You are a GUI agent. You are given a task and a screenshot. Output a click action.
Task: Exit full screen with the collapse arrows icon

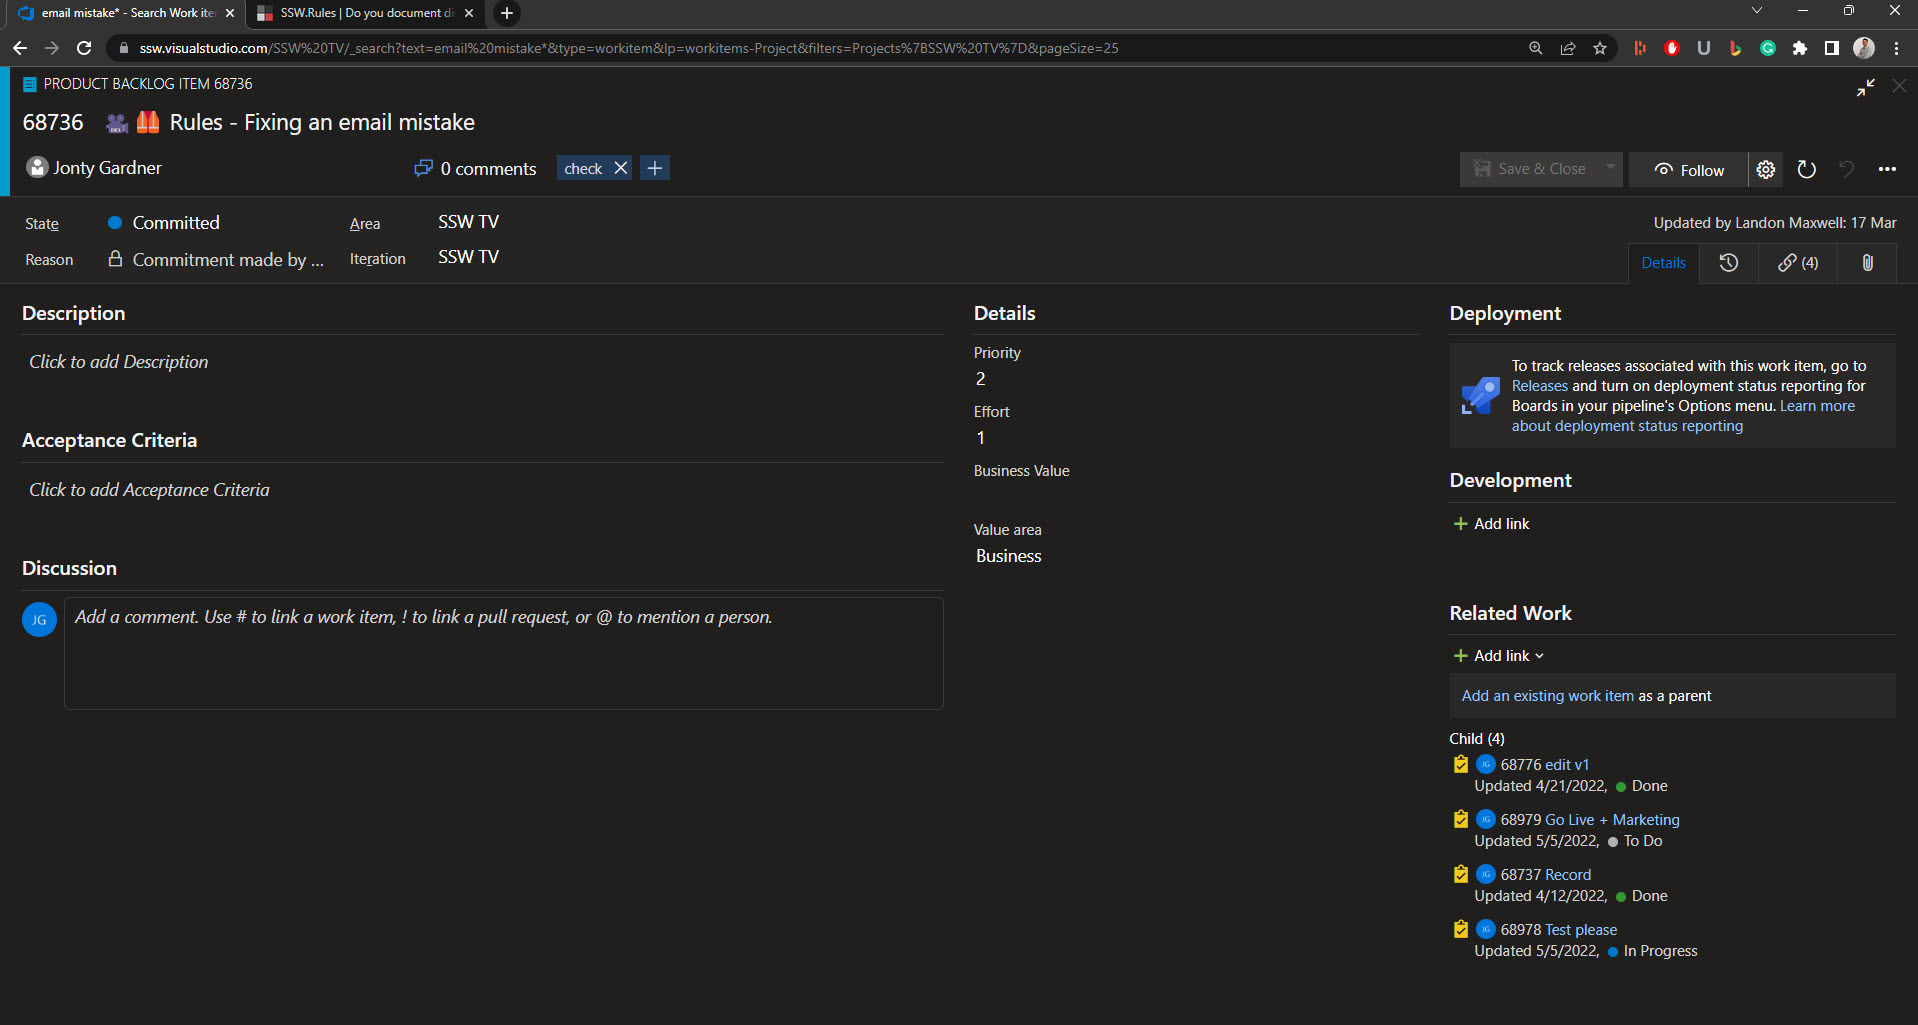(1865, 88)
